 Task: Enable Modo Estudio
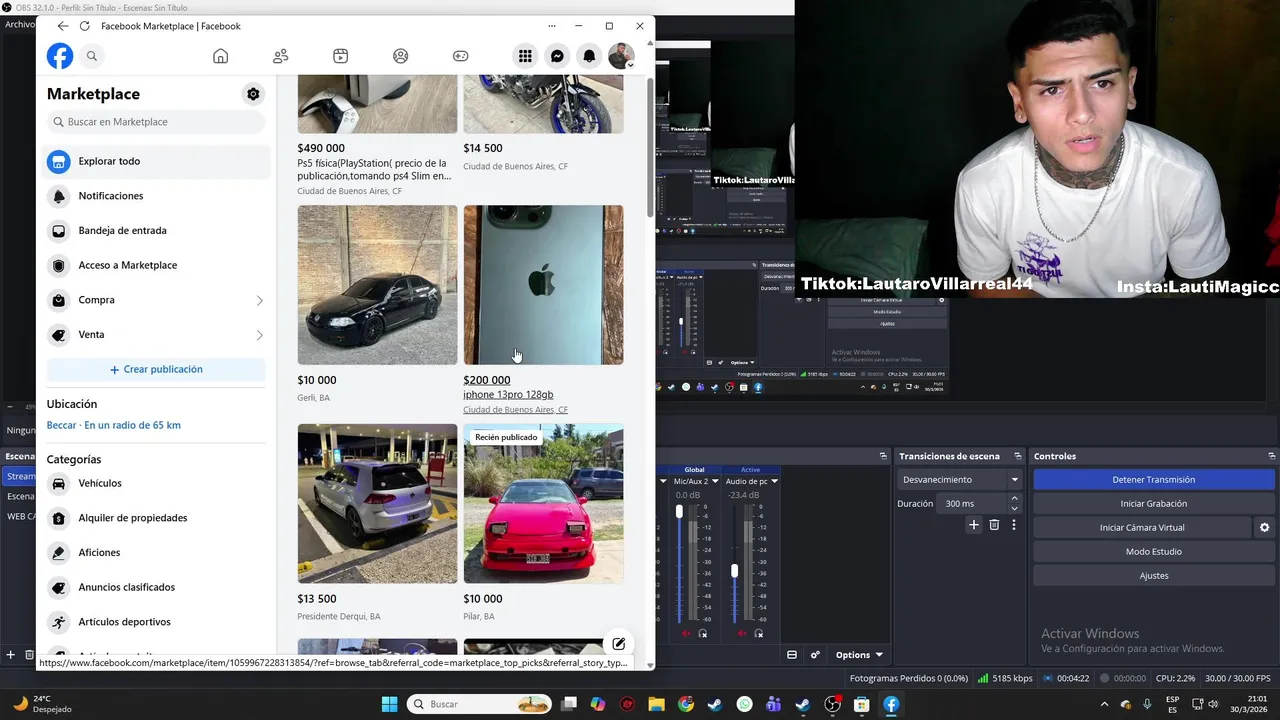[x=1153, y=552]
